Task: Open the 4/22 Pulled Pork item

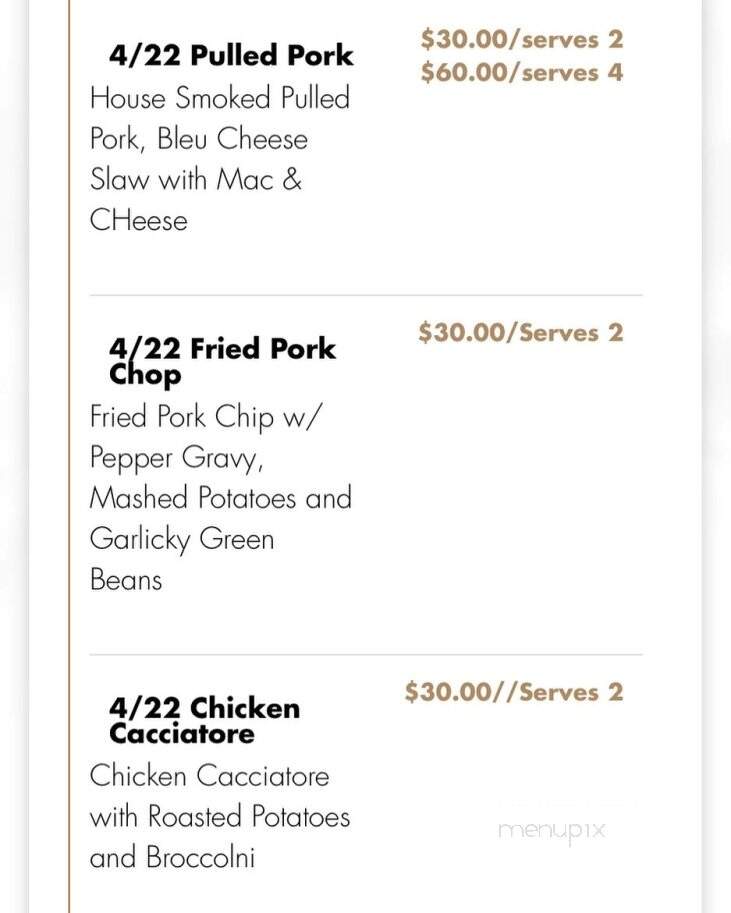Action: (x=231, y=55)
